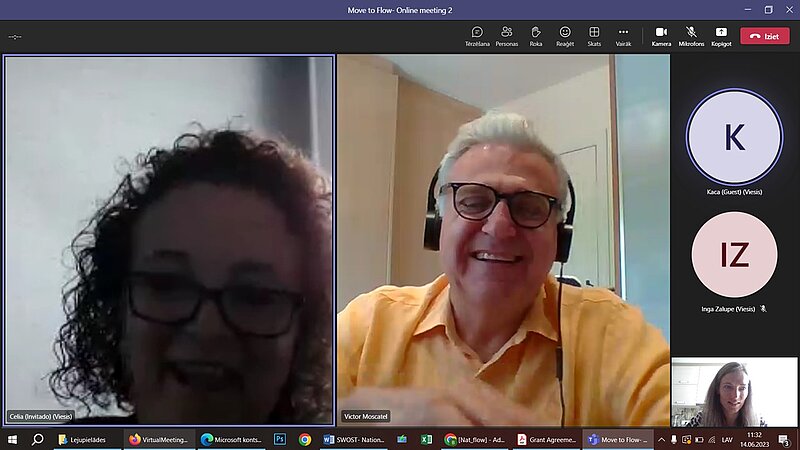Share your screen with Kopīgot
Screen dimensions: 800x450
point(721,36)
